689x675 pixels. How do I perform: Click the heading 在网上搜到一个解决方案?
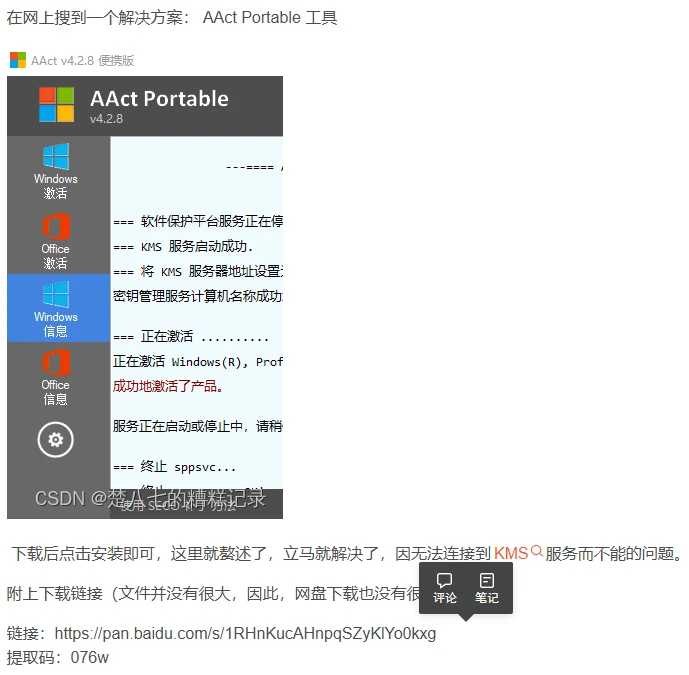click(x=172, y=18)
